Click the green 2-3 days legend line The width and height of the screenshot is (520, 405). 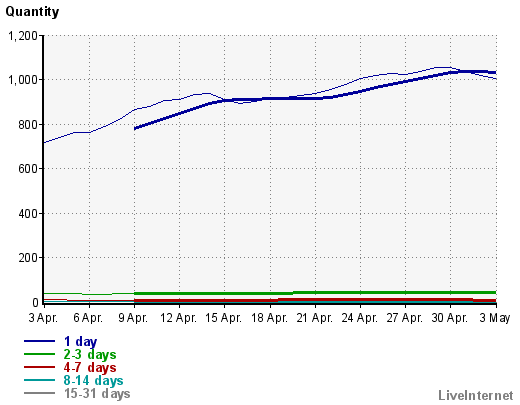tap(39, 354)
